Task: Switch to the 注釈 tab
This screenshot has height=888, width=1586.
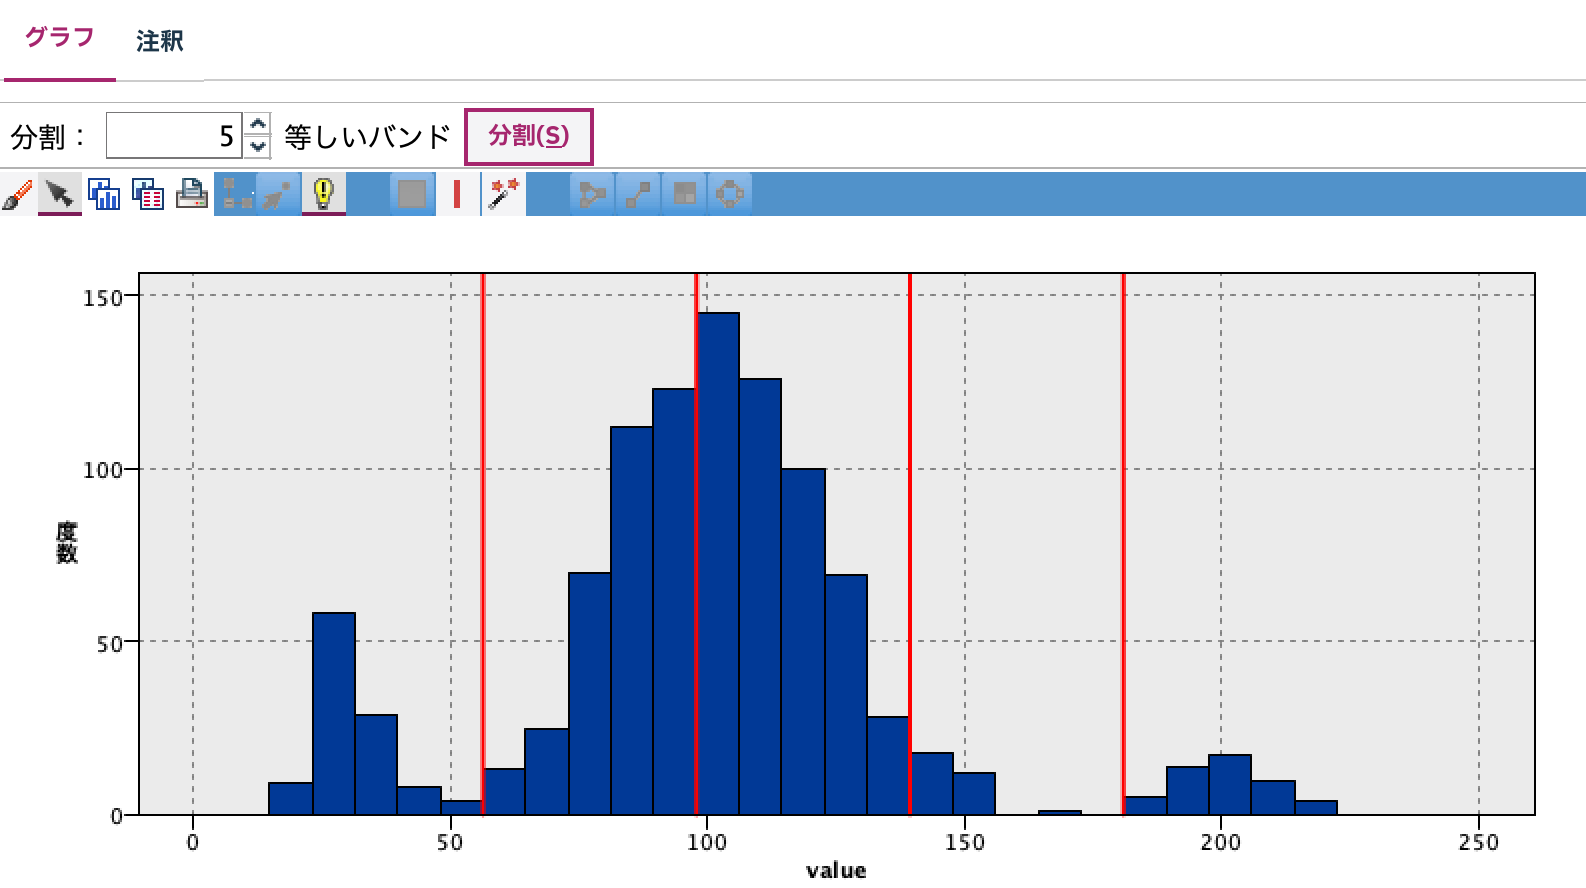Action: pos(160,41)
